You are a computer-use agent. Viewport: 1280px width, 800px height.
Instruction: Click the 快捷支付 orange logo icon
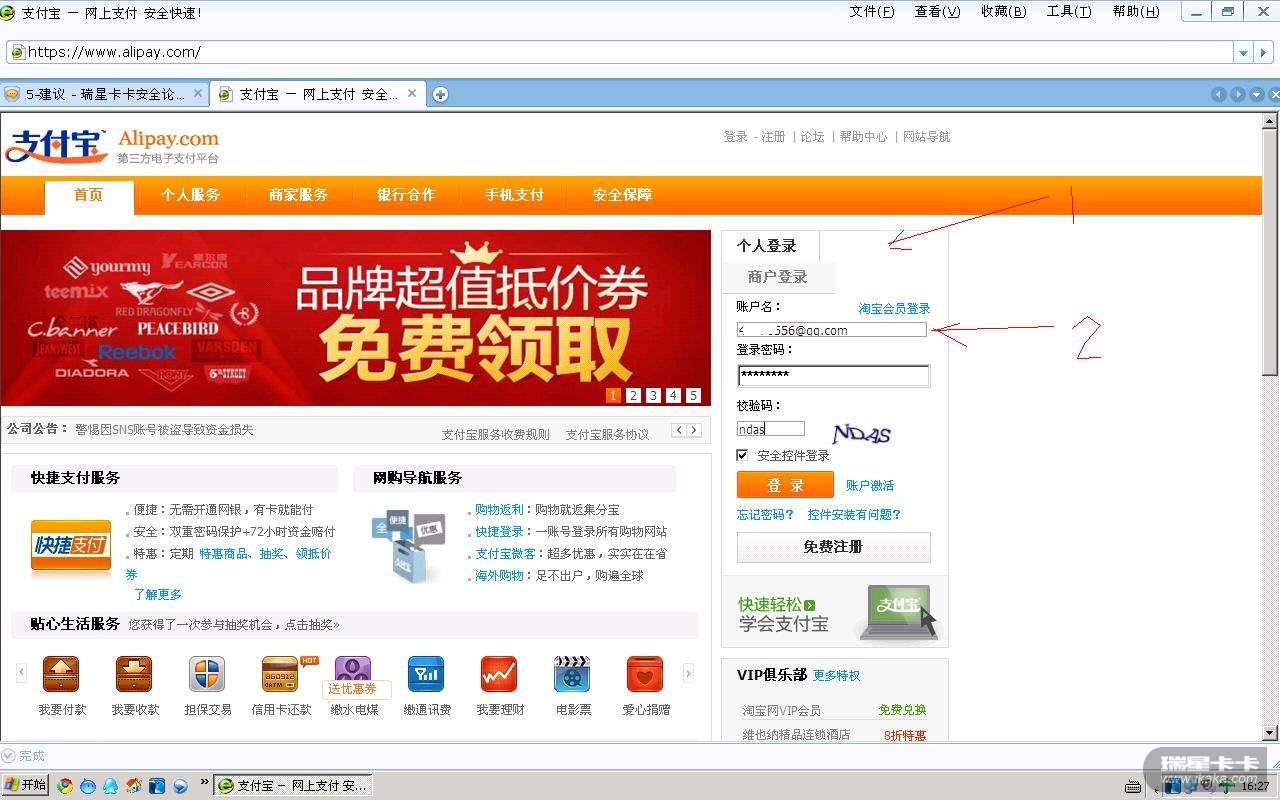pyautogui.click(x=71, y=548)
